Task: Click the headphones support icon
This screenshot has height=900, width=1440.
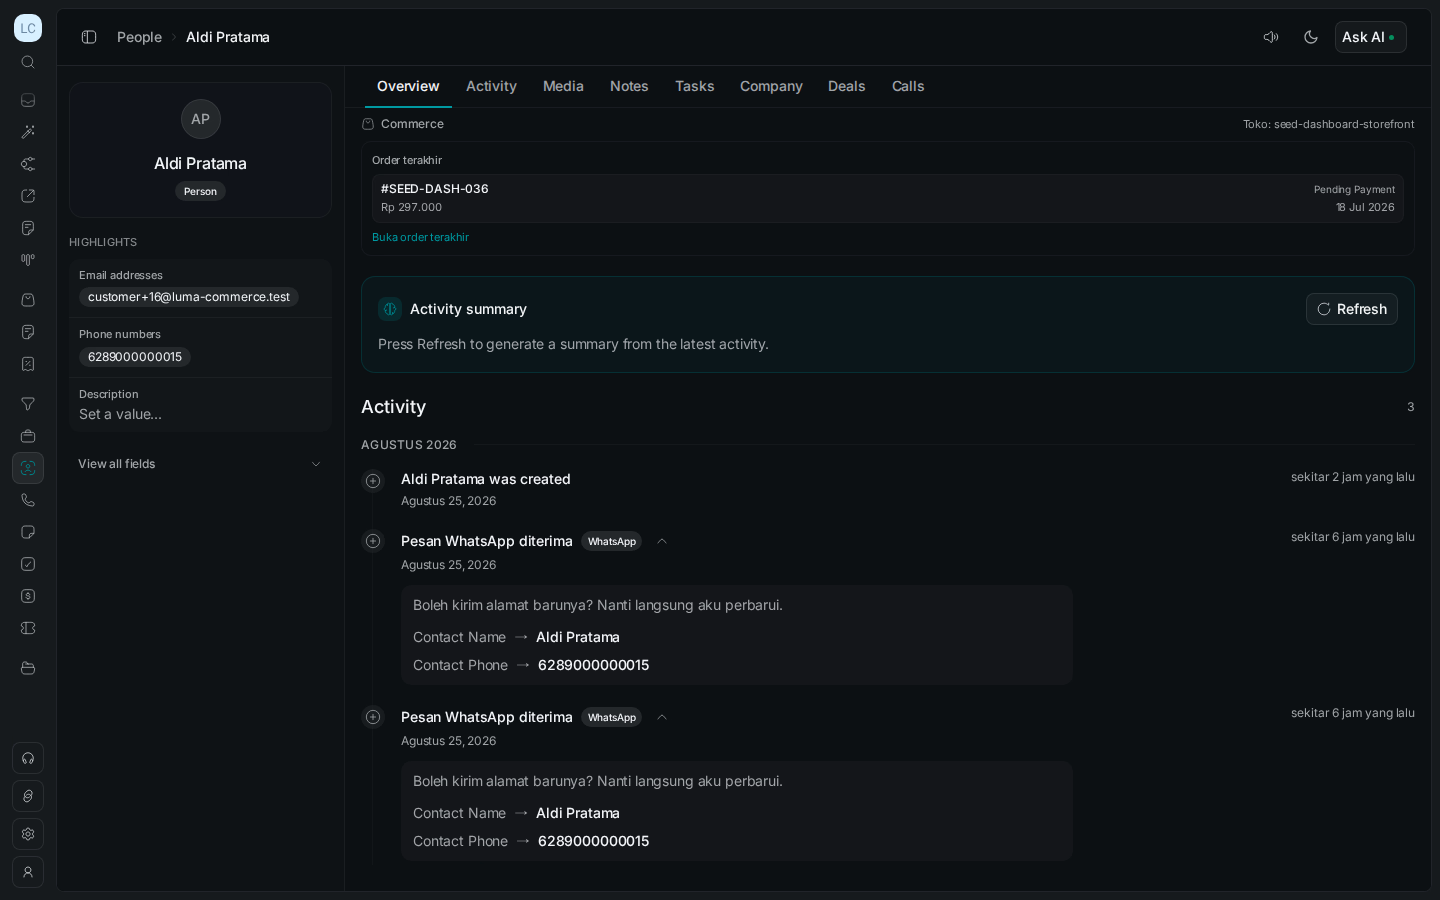Action: click(x=28, y=758)
